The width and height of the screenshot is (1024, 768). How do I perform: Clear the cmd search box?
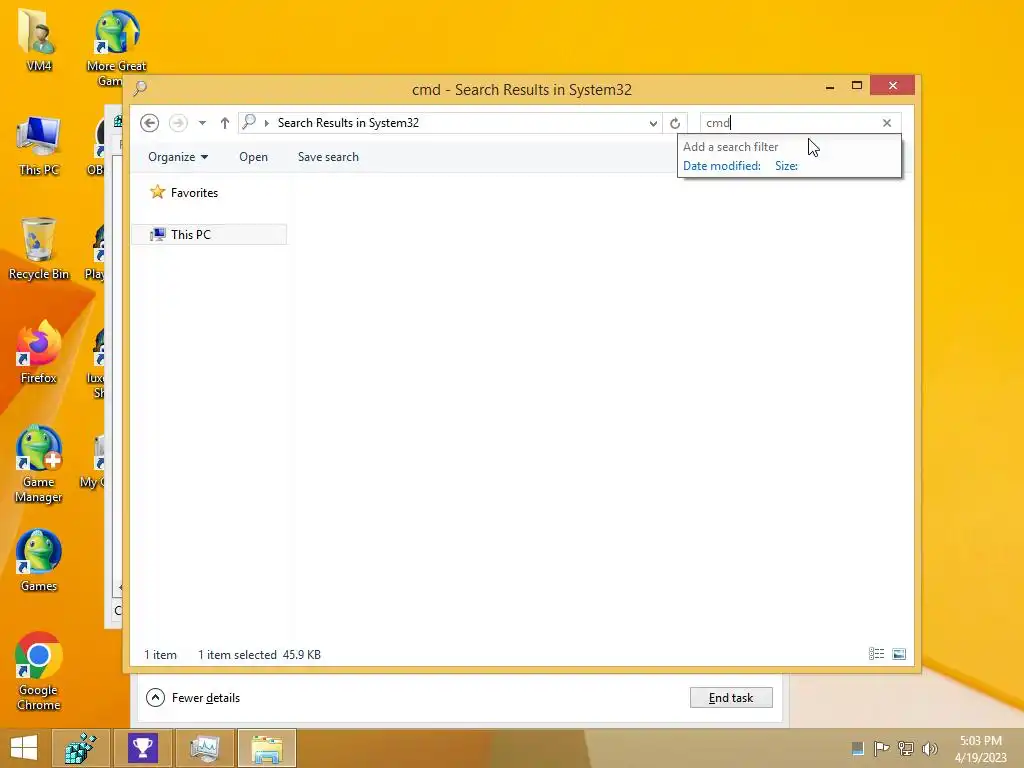coord(887,123)
